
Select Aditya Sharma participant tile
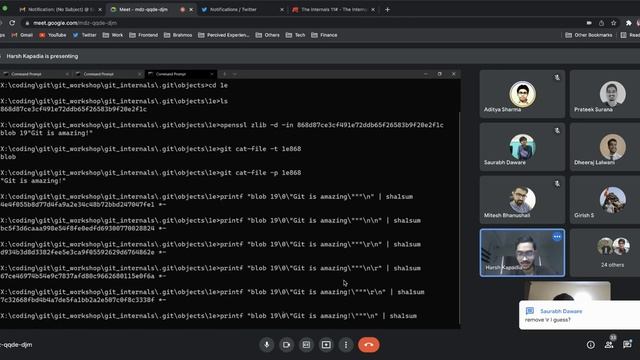point(522,94)
